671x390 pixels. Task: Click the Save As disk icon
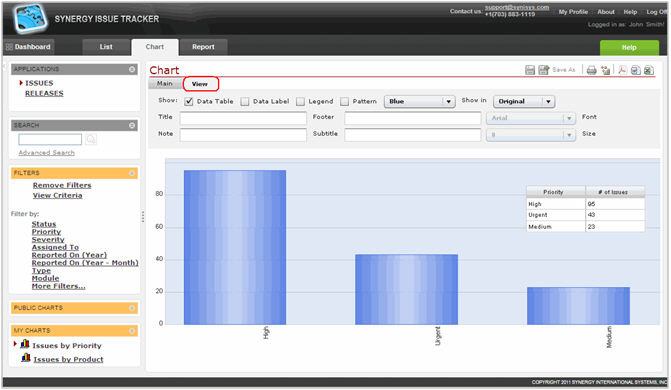coord(543,70)
